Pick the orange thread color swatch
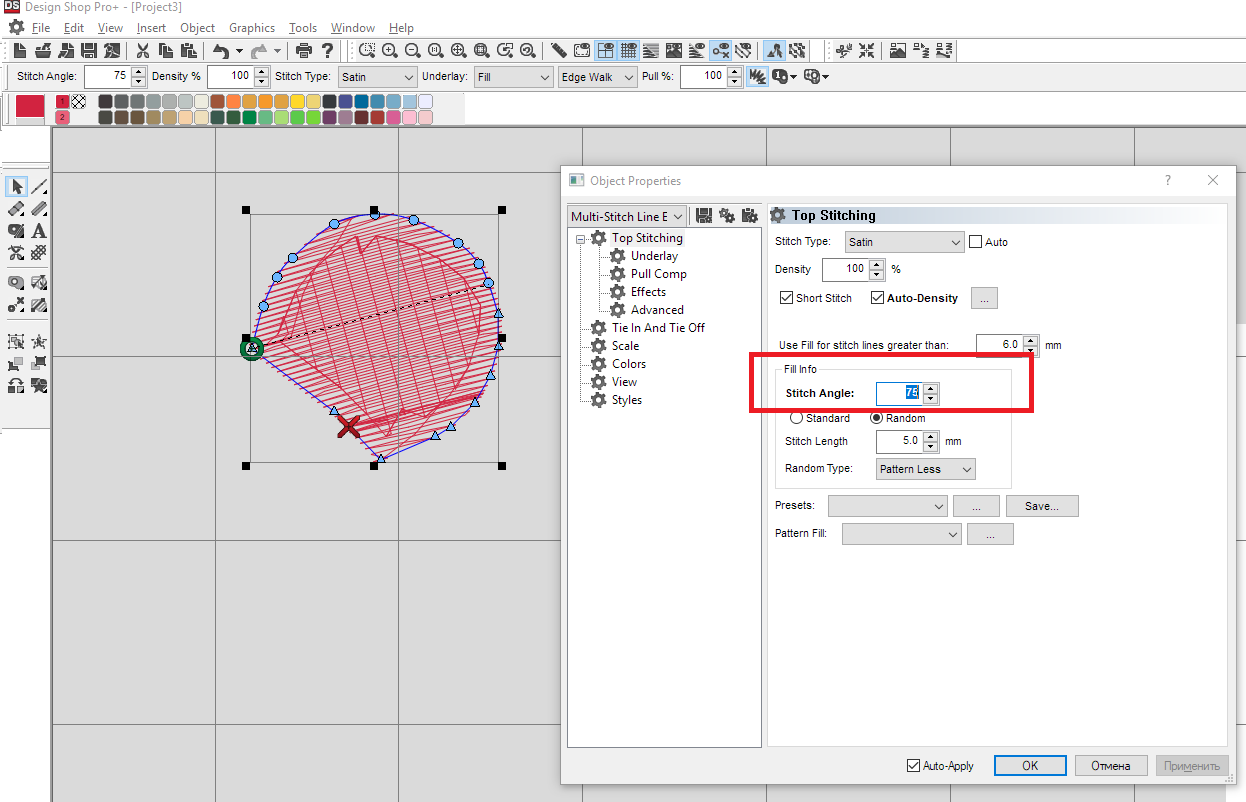This screenshot has width=1246, height=802. coord(233,102)
